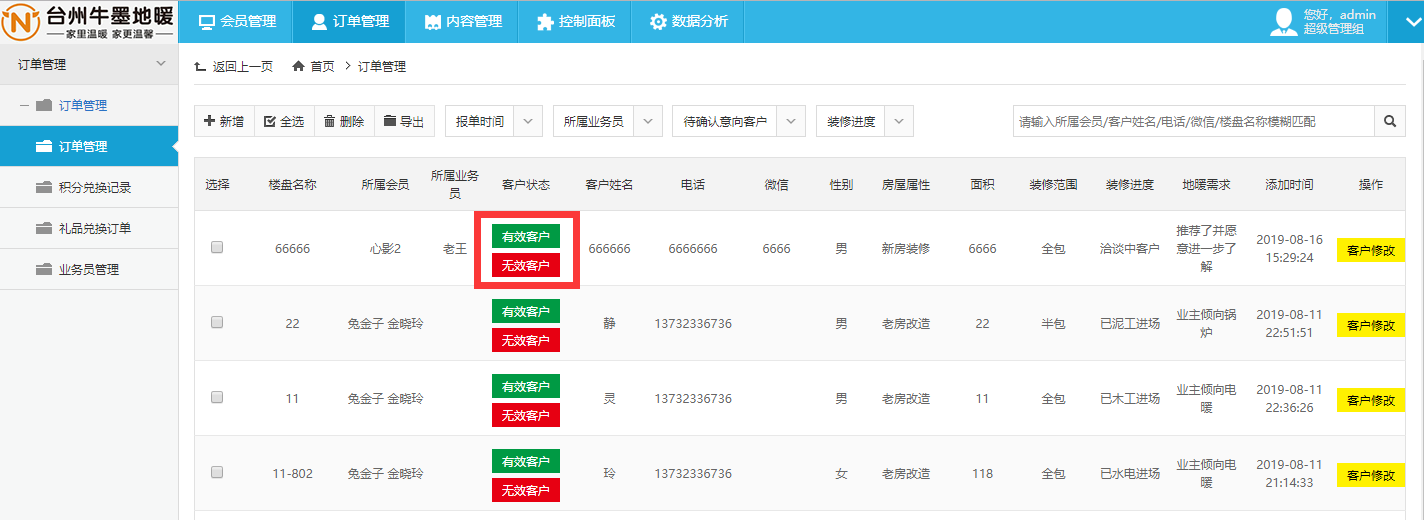This screenshot has width=1424, height=520.
Task: Tick the checkbox for row 11
Action: pos(217,397)
